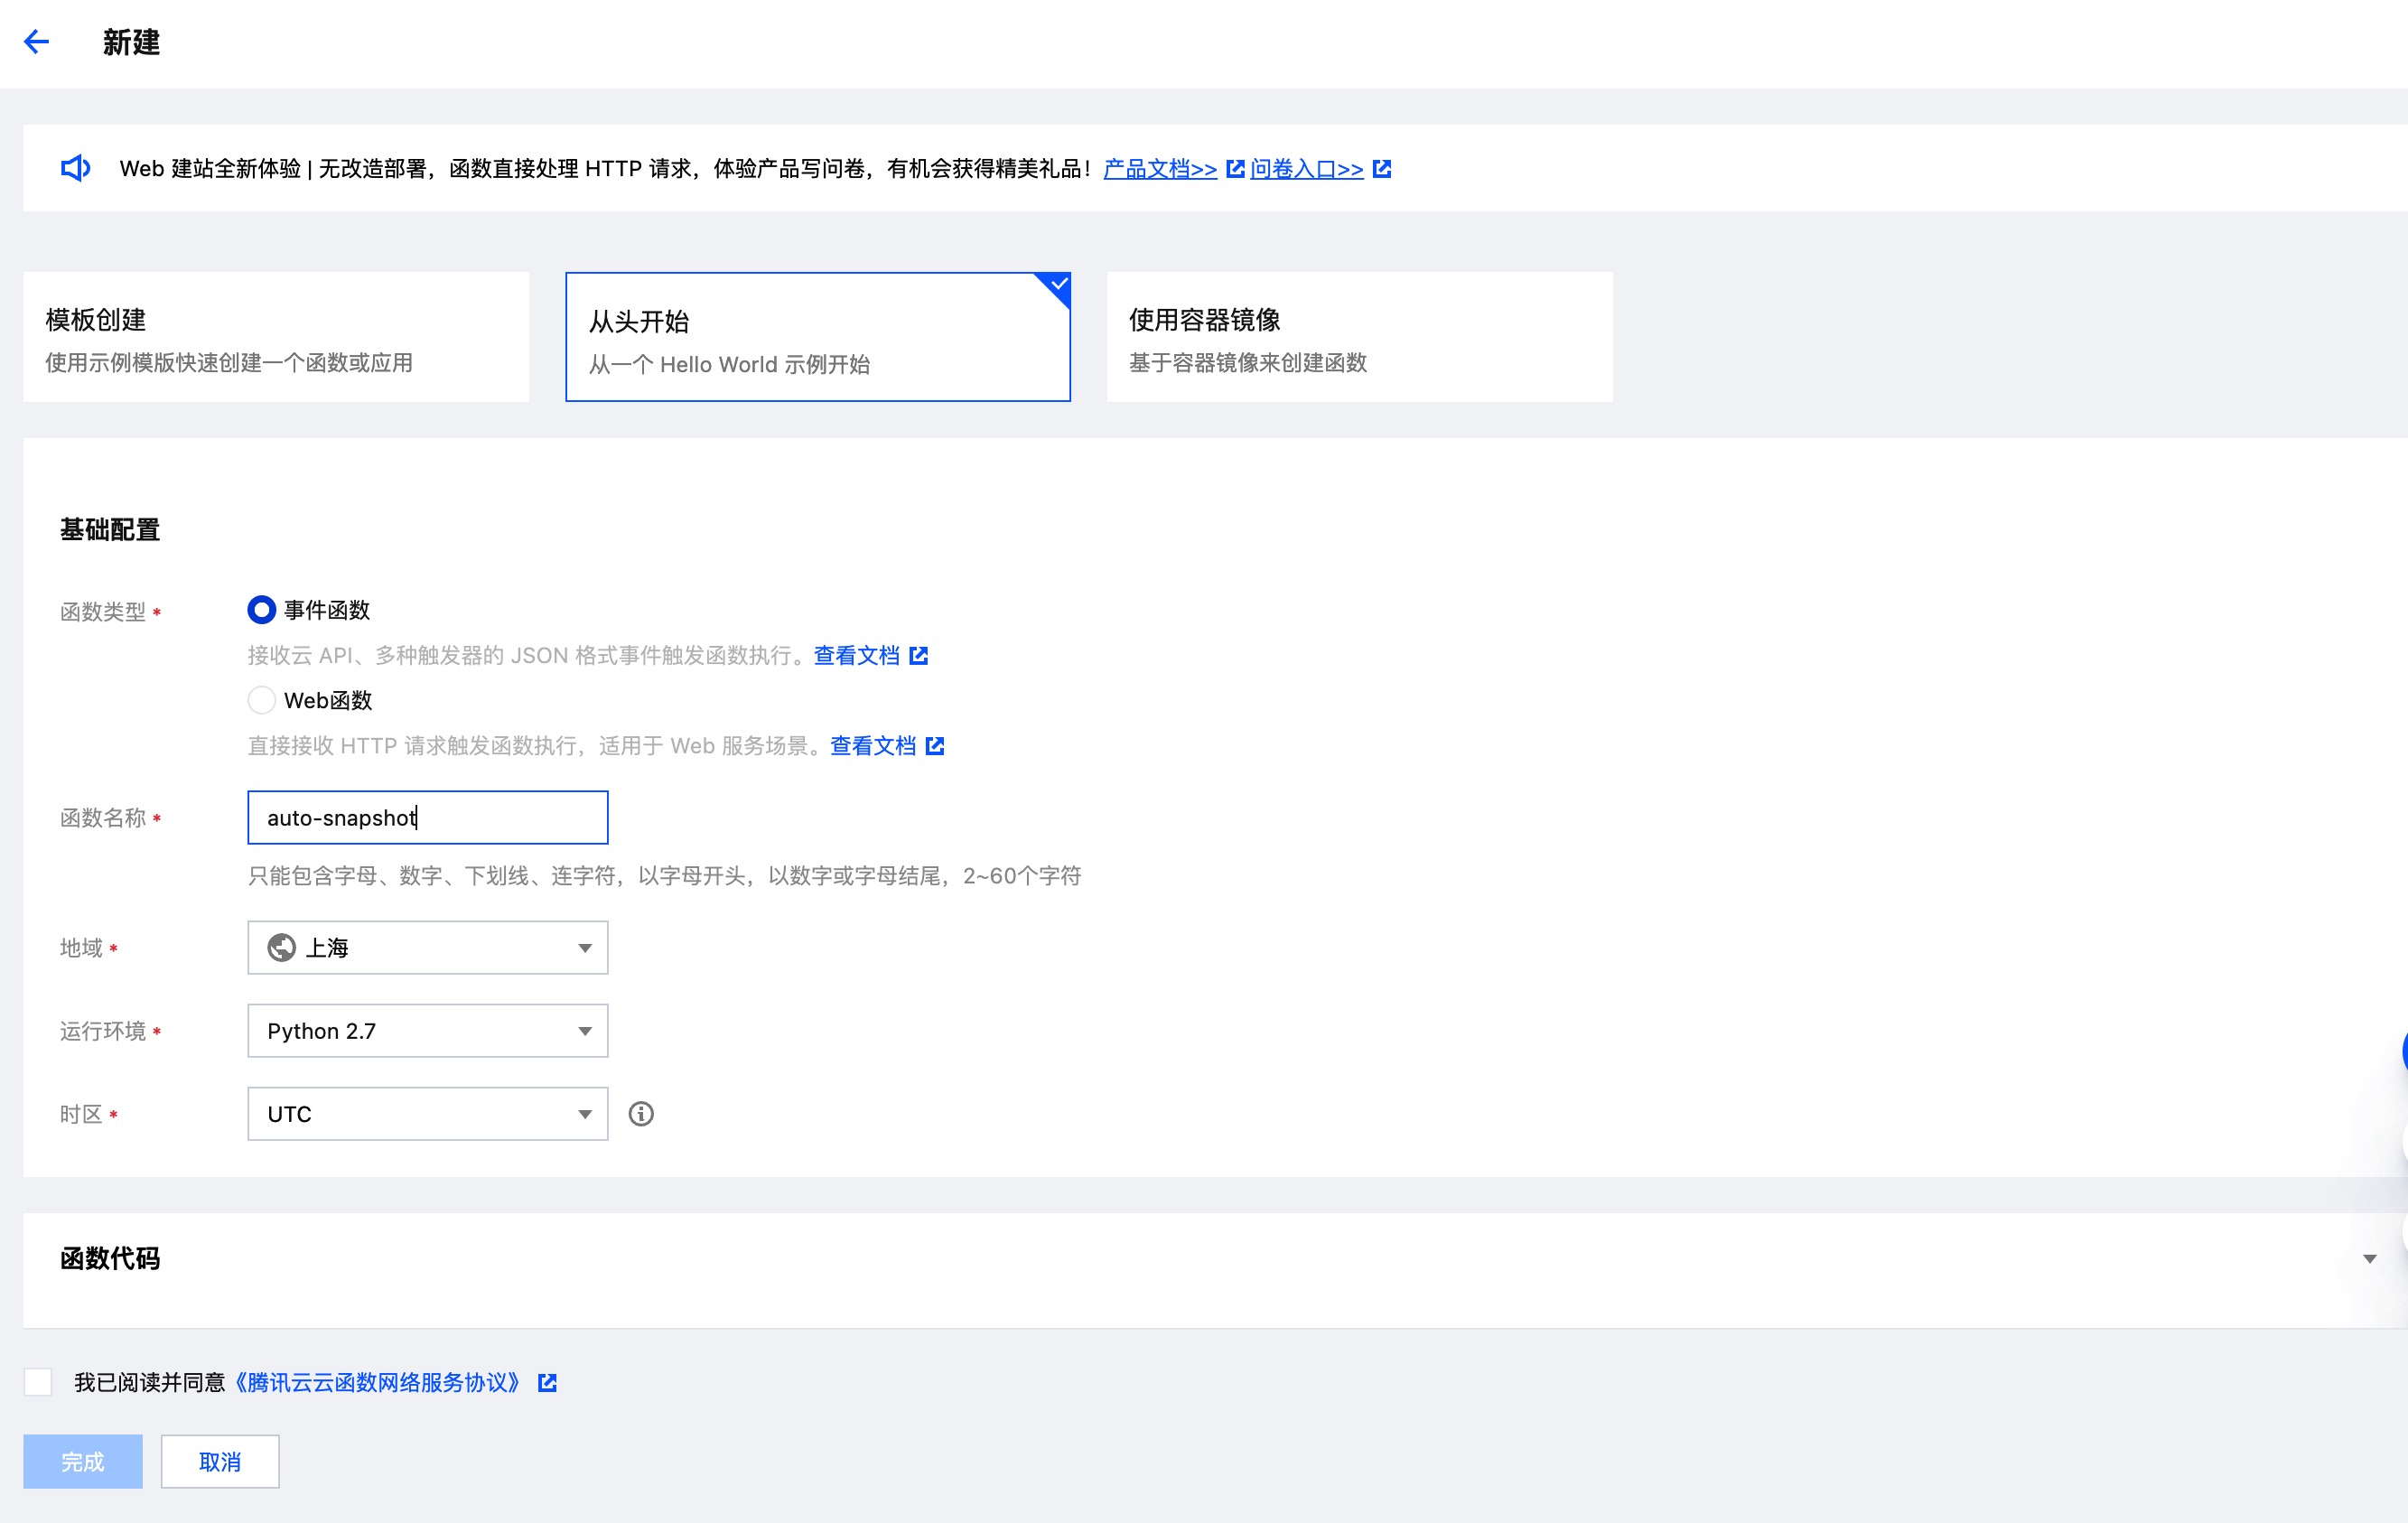Expand the 函数代码 section arrow
This screenshot has height=1523, width=2408.
click(x=2369, y=1259)
